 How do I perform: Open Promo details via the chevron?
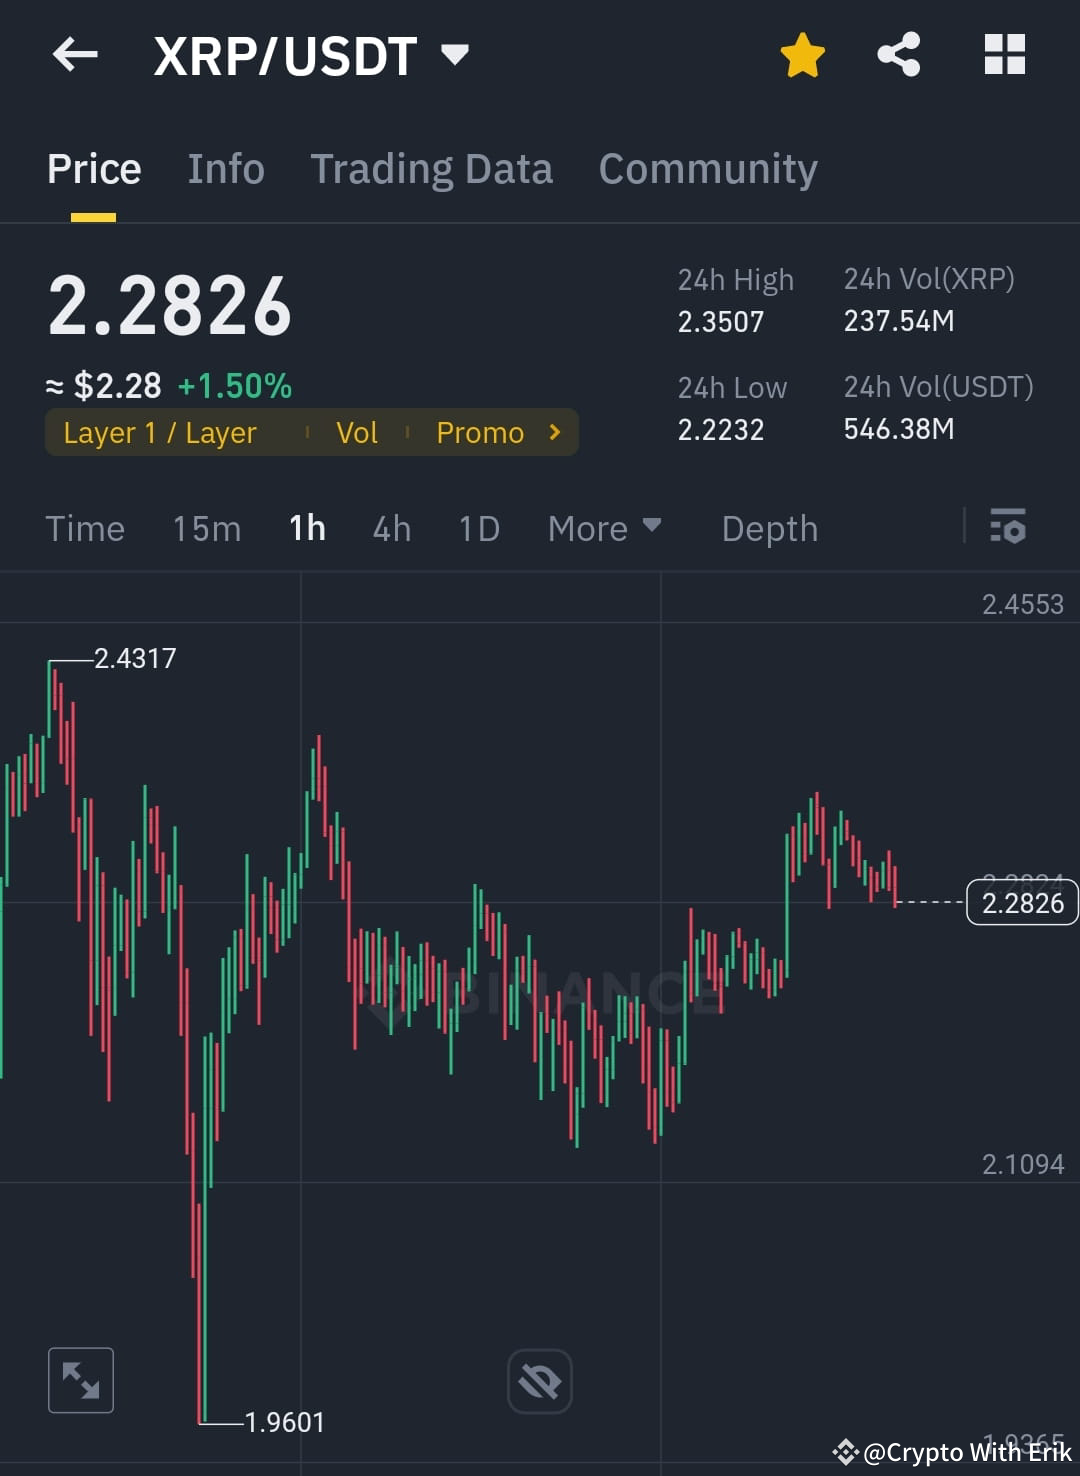click(554, 432)
